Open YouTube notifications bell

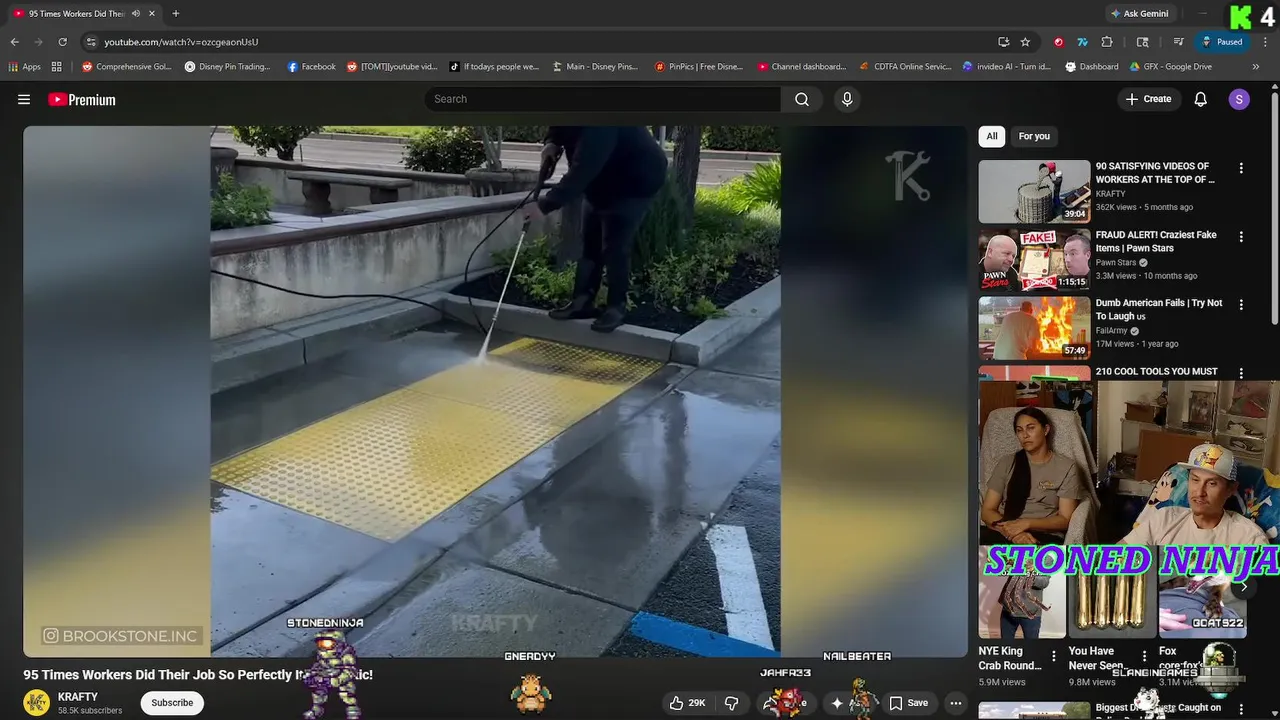pyautogui.click(x=1201, y=99)
